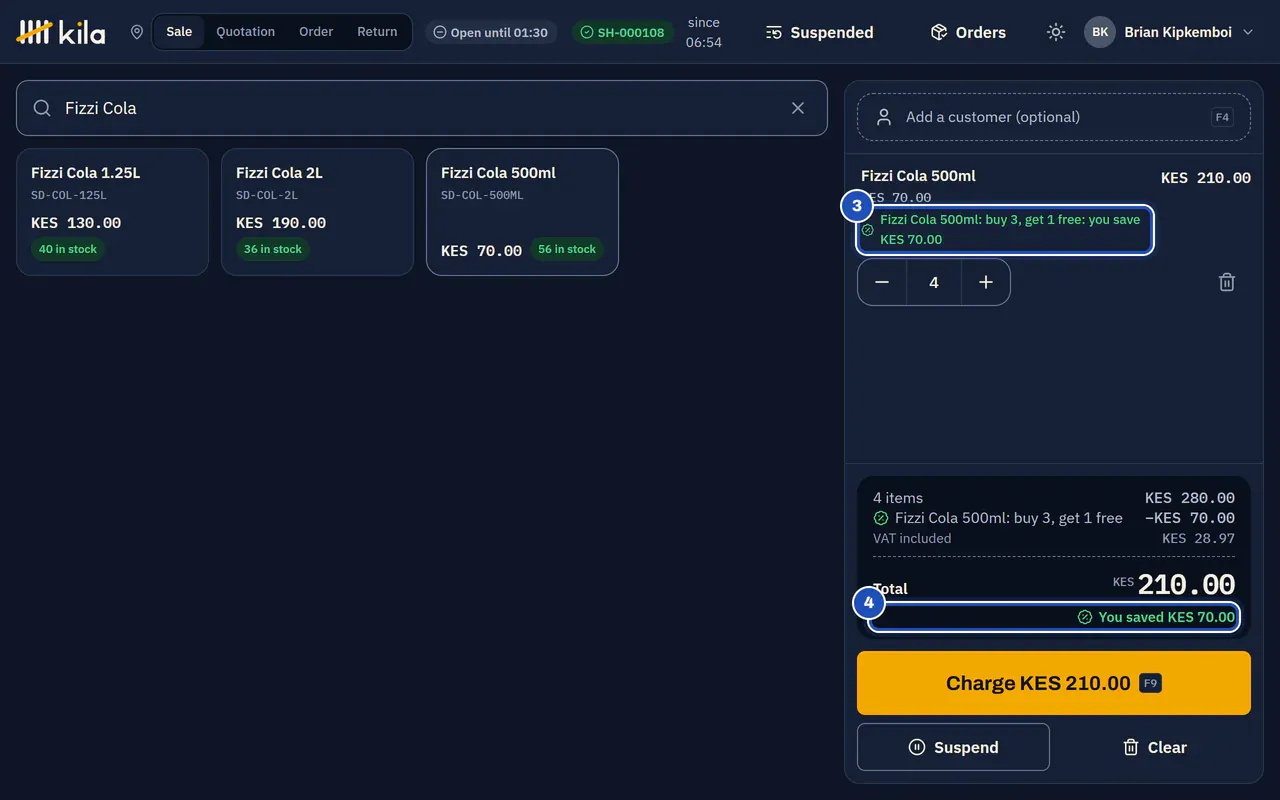Select the Return mode tab

coord(377,32)
